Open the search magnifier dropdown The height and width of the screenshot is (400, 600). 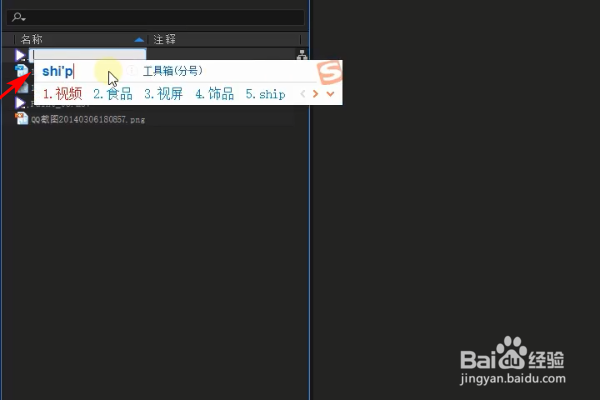[18, 17]
